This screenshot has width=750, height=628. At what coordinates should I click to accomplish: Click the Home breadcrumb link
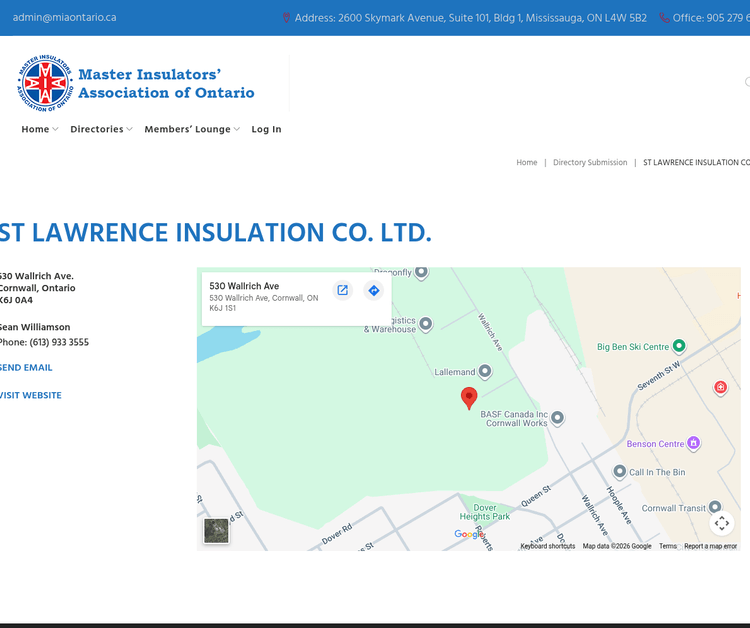(527, 163)
